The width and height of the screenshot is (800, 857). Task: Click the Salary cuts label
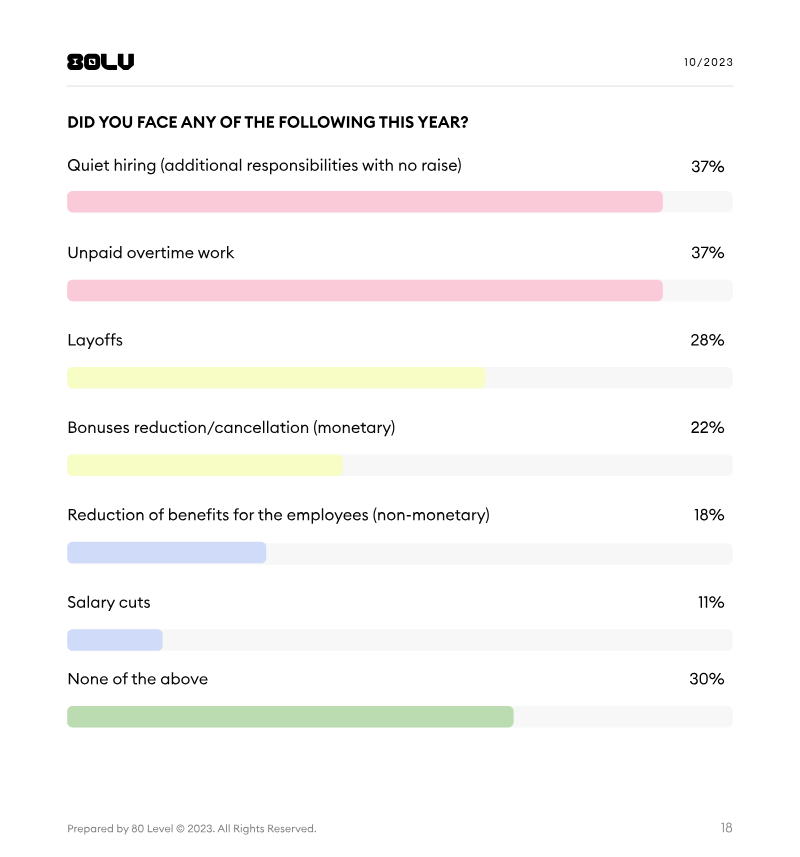[109, 603]
